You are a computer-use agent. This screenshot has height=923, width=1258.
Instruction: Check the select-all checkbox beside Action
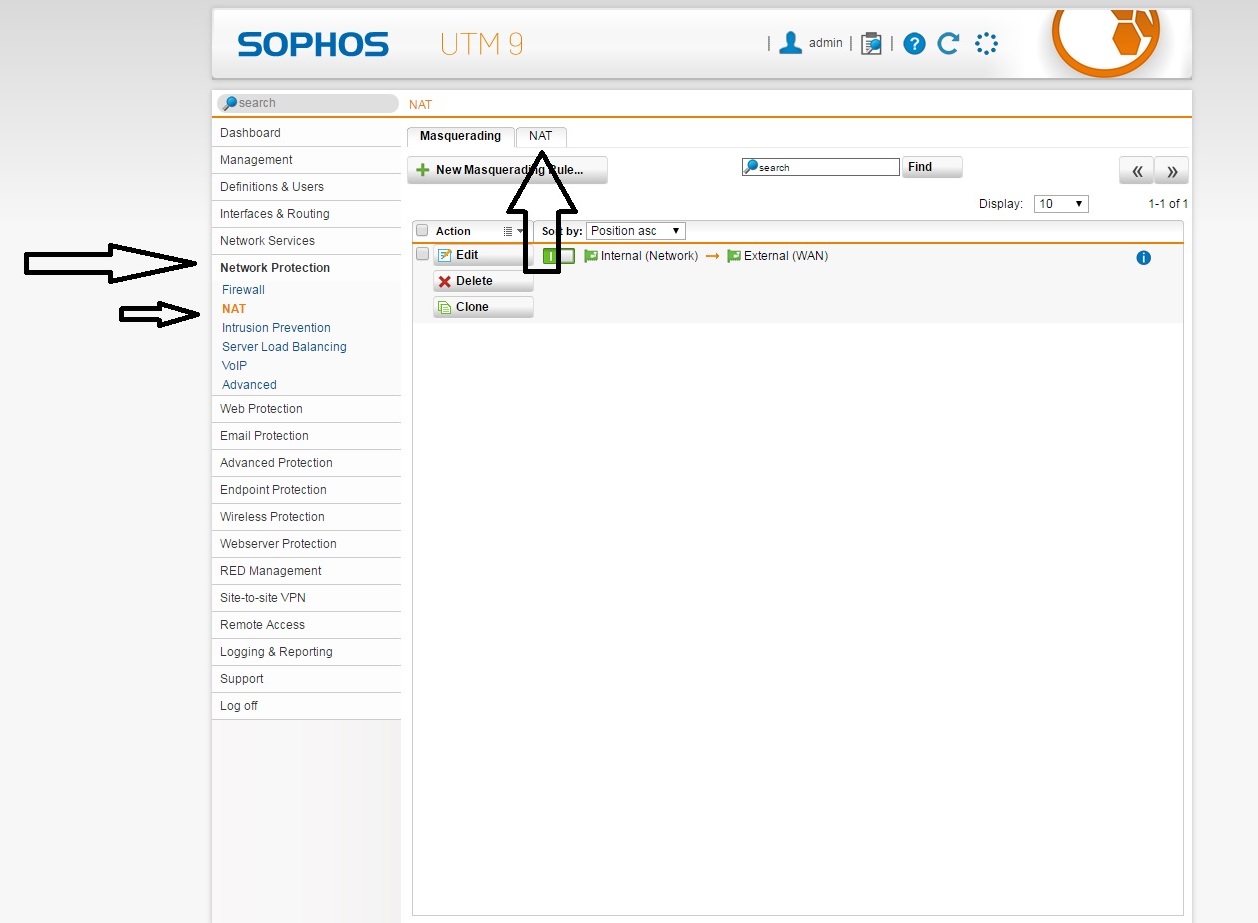(x=422, y=231)
